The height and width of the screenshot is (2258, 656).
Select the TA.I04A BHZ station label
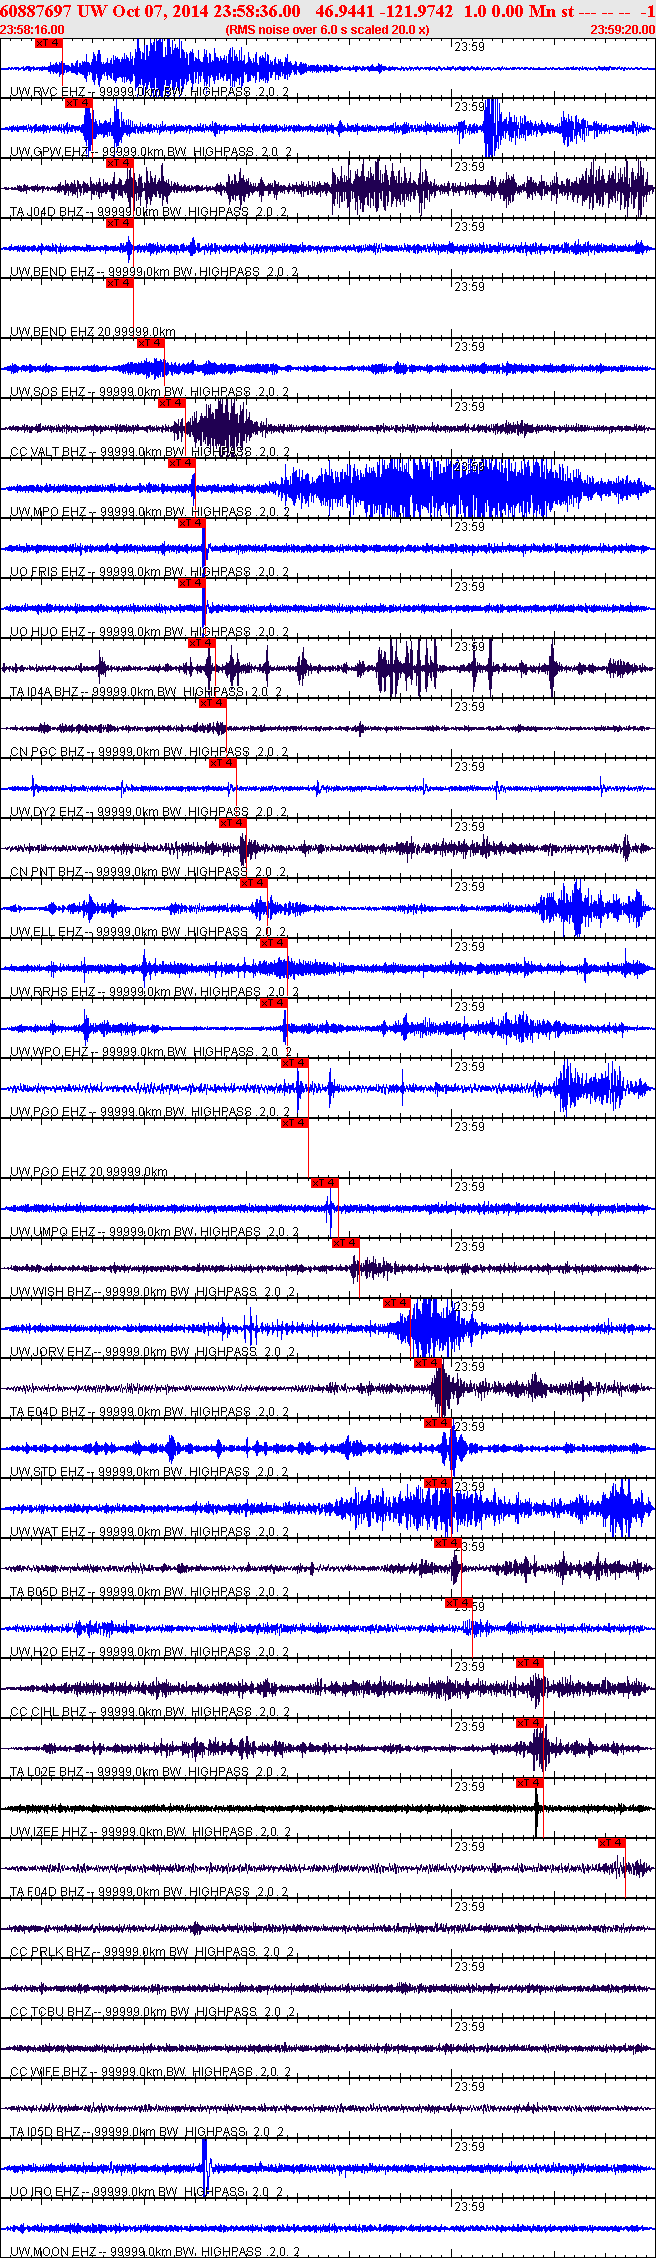pyautogui.click(x=146, y=691)
